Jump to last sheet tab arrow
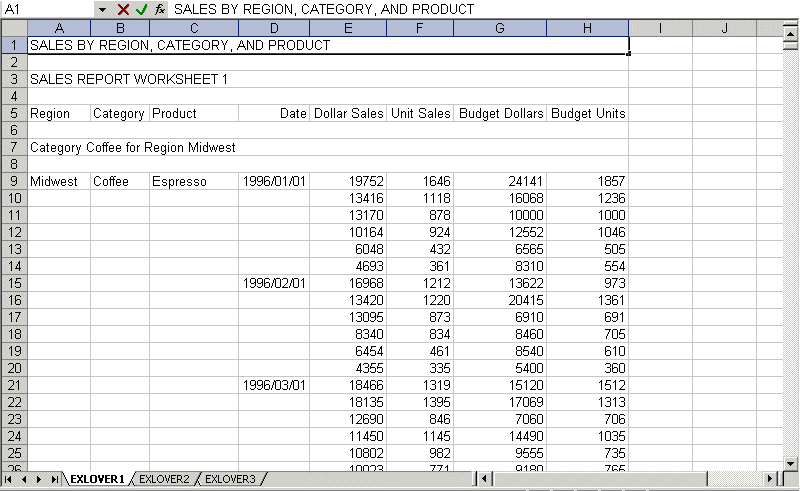Viewport: 800px width, 491px height. pos(55,480)
